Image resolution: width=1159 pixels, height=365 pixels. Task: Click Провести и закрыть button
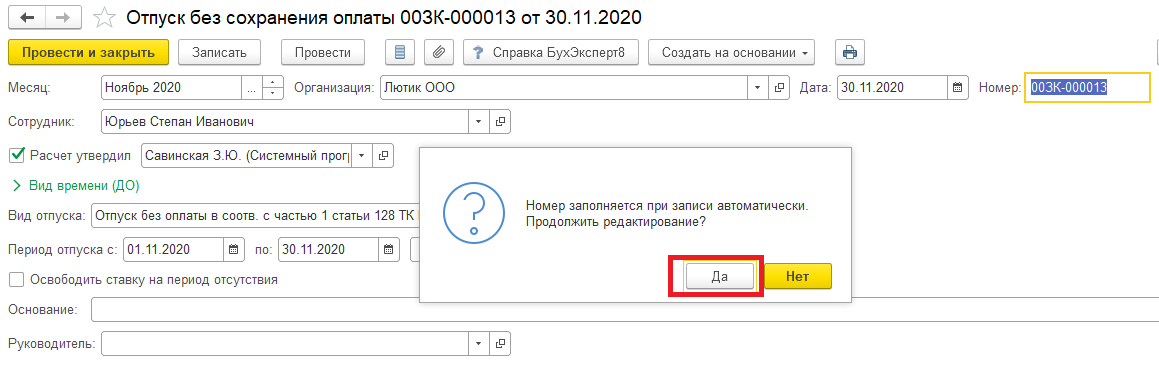(88, 52)
